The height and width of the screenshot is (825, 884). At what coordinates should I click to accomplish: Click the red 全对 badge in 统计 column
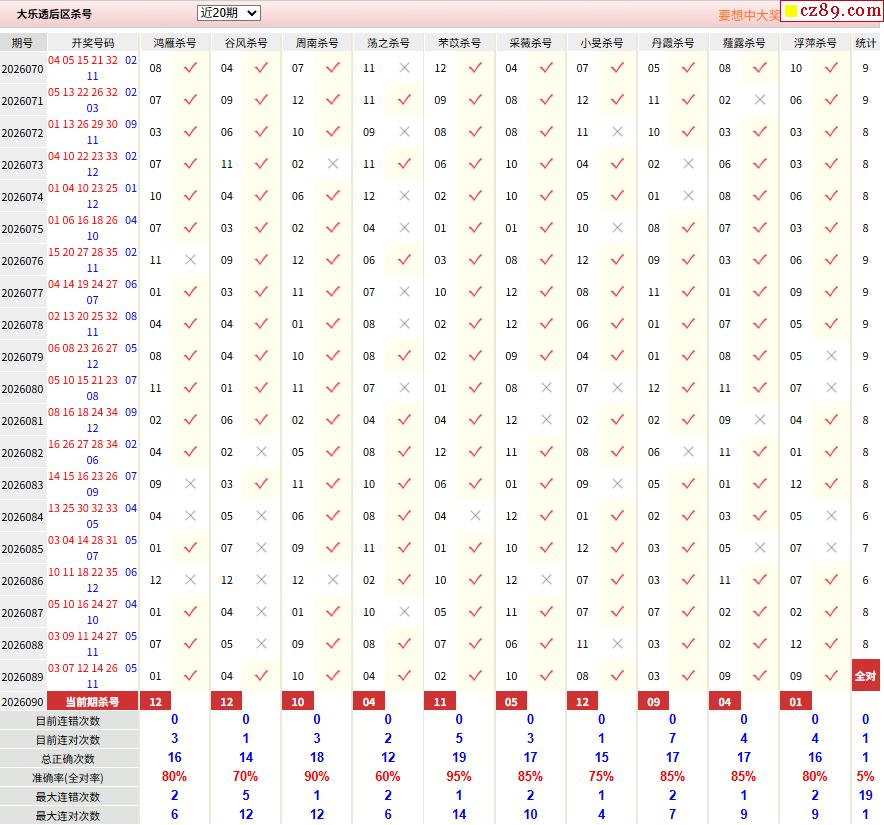tap(865, 676)
